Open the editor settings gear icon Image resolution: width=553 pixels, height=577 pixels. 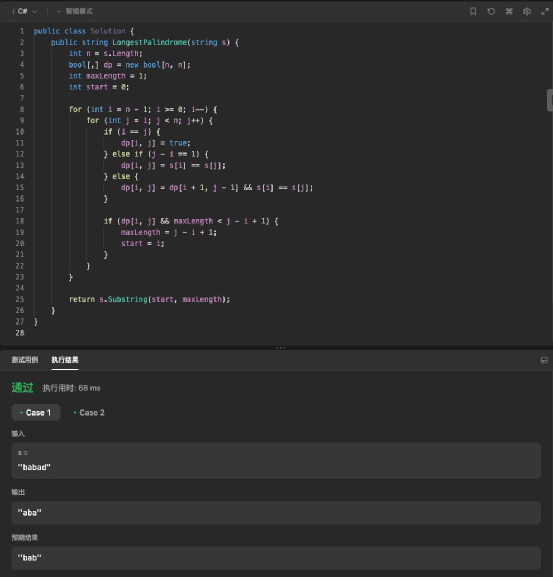[527, 11]
